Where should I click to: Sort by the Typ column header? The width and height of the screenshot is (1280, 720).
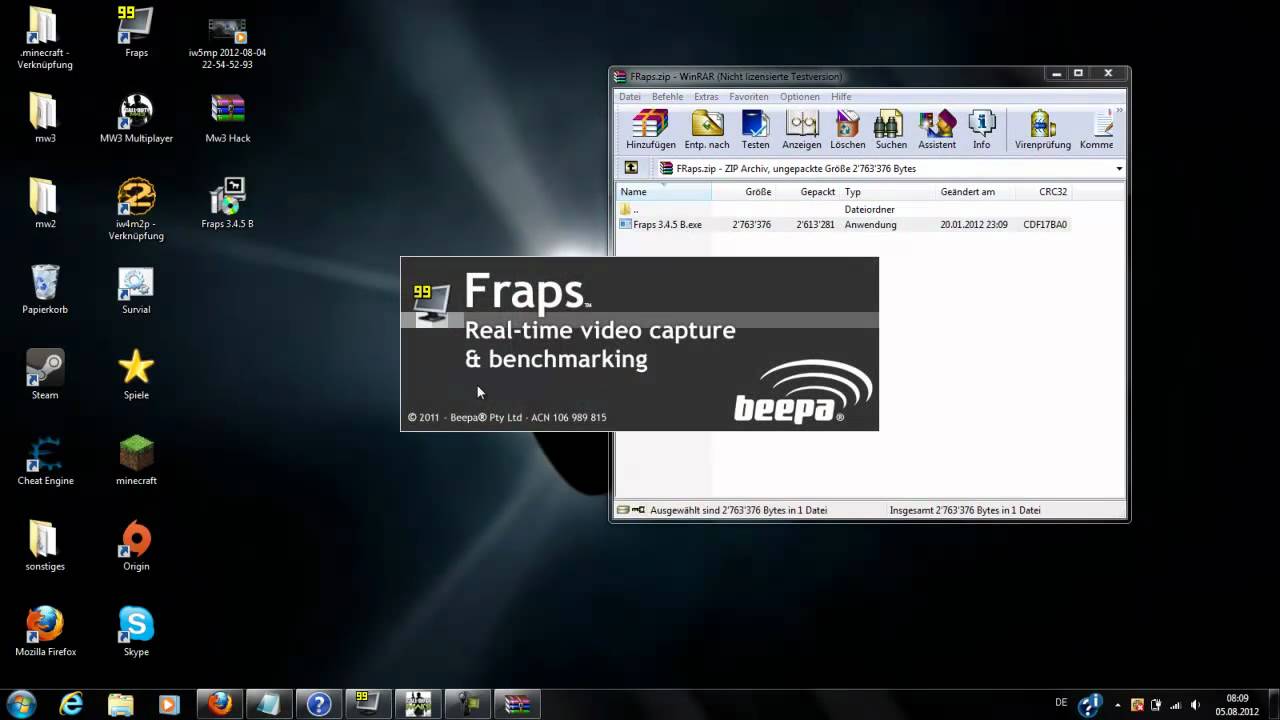(x=888, y=192)
